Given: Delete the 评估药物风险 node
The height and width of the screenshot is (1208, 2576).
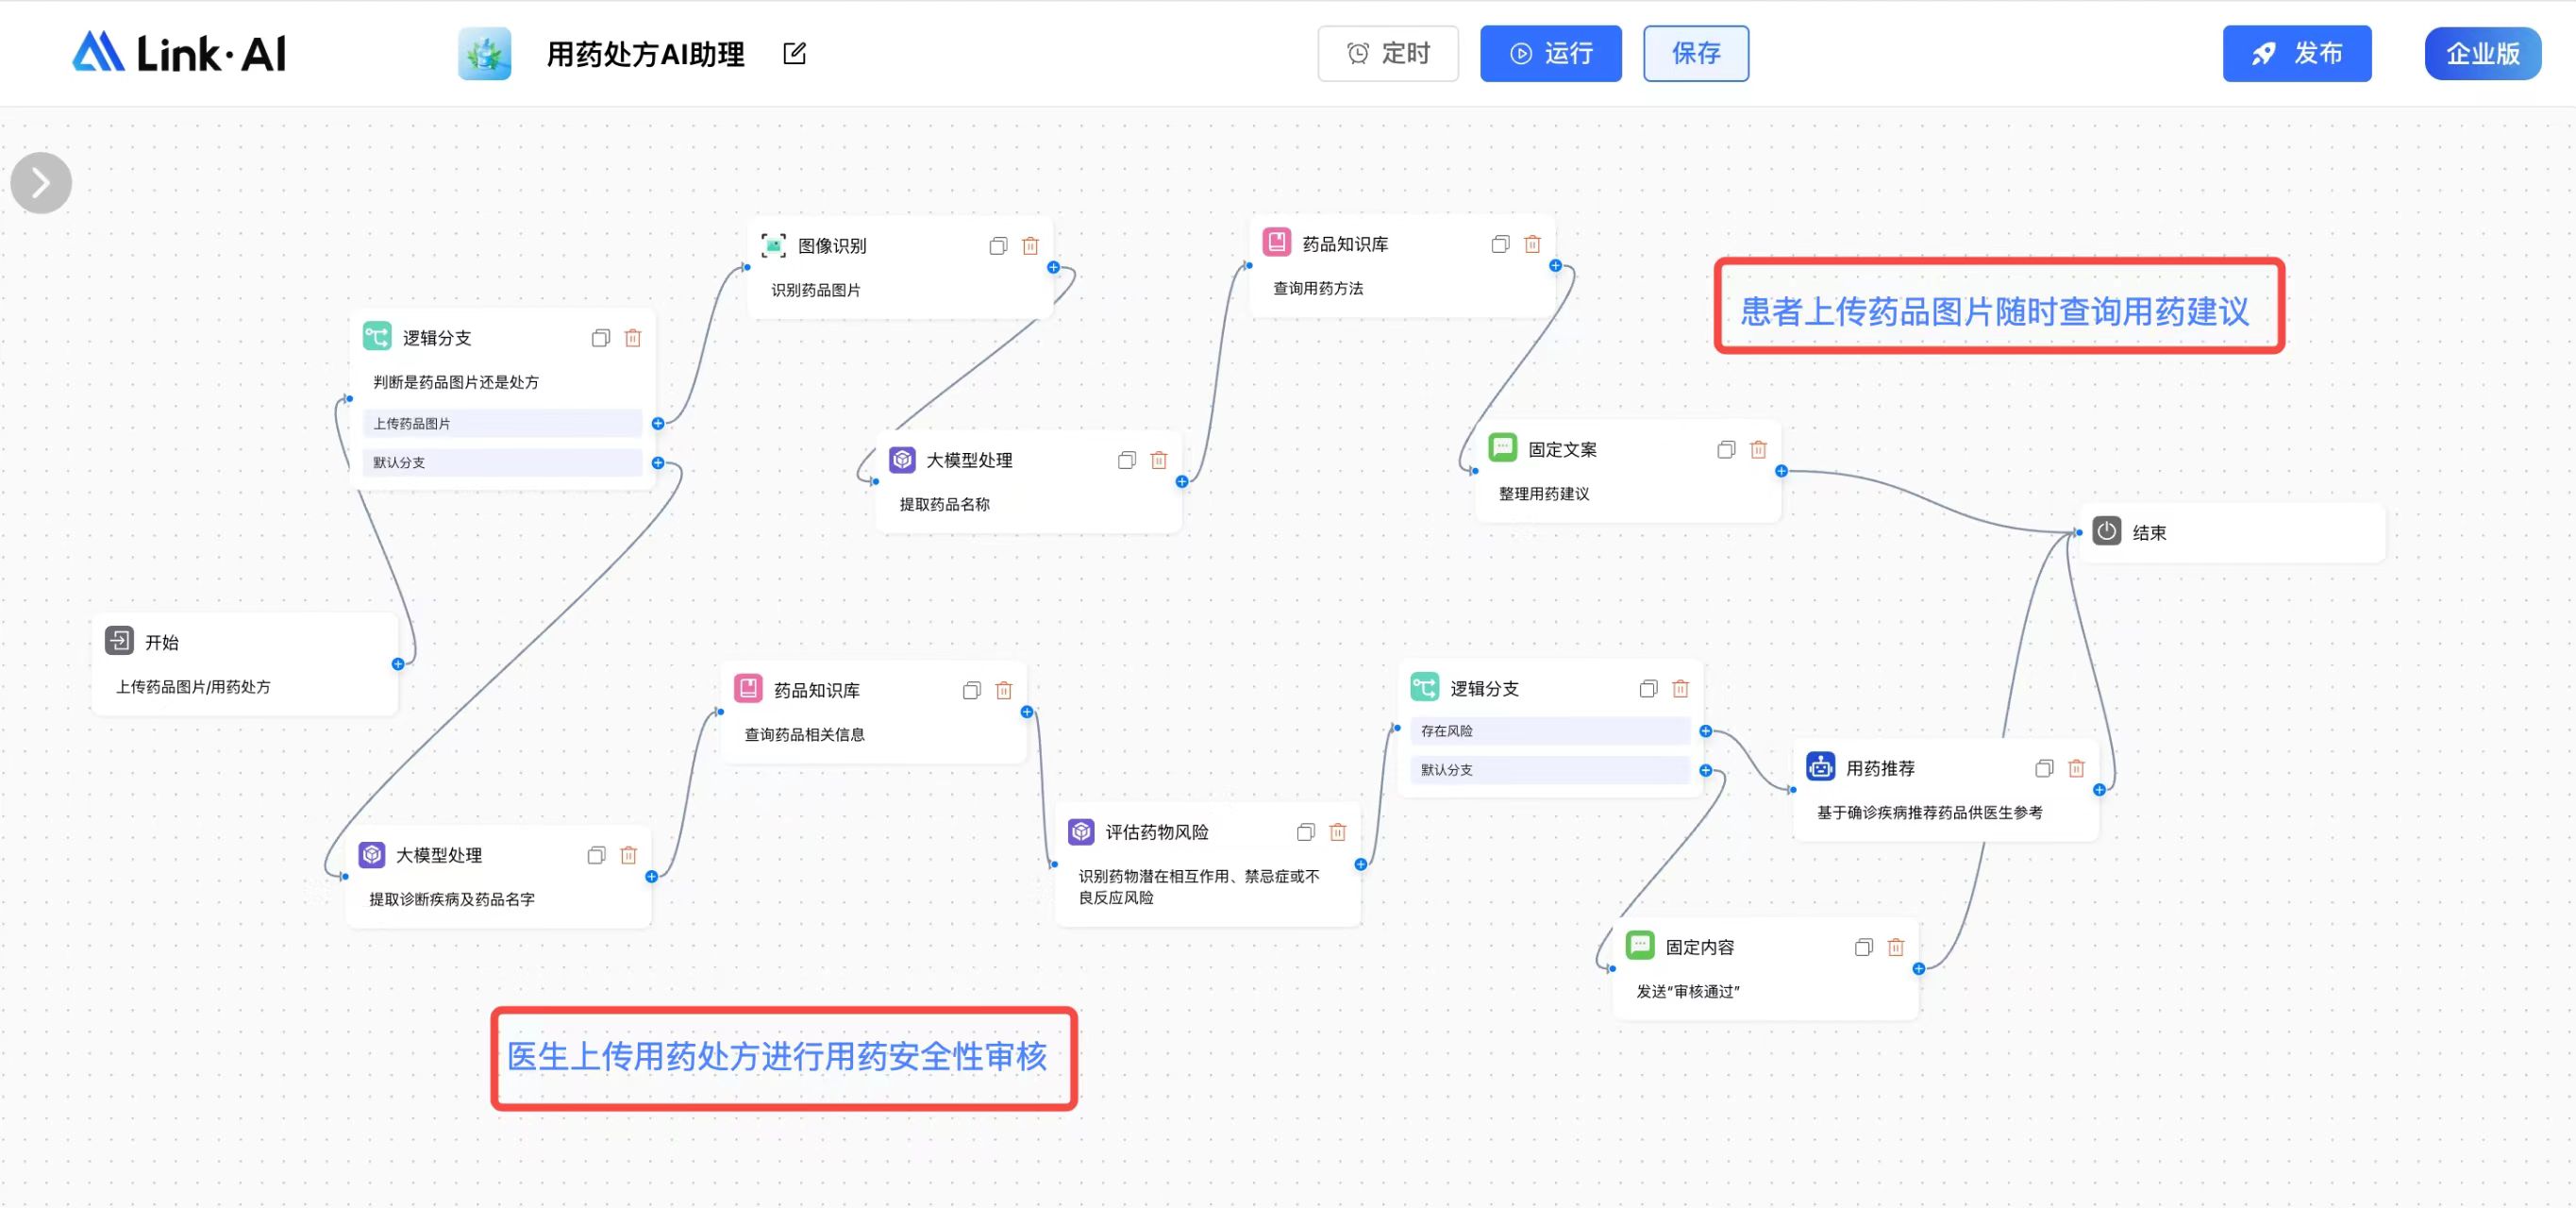Looking at the screenshot, I should click(x=1338, y=833).
